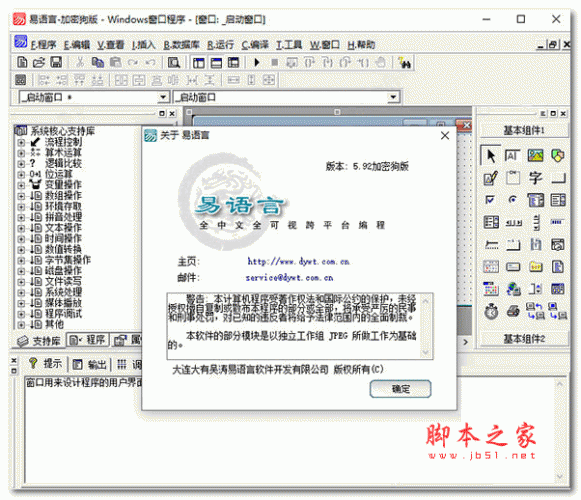The image size is (581, 500).
Task: Click the Run (play) toolbar icon
Action: (x=257, y=62)
